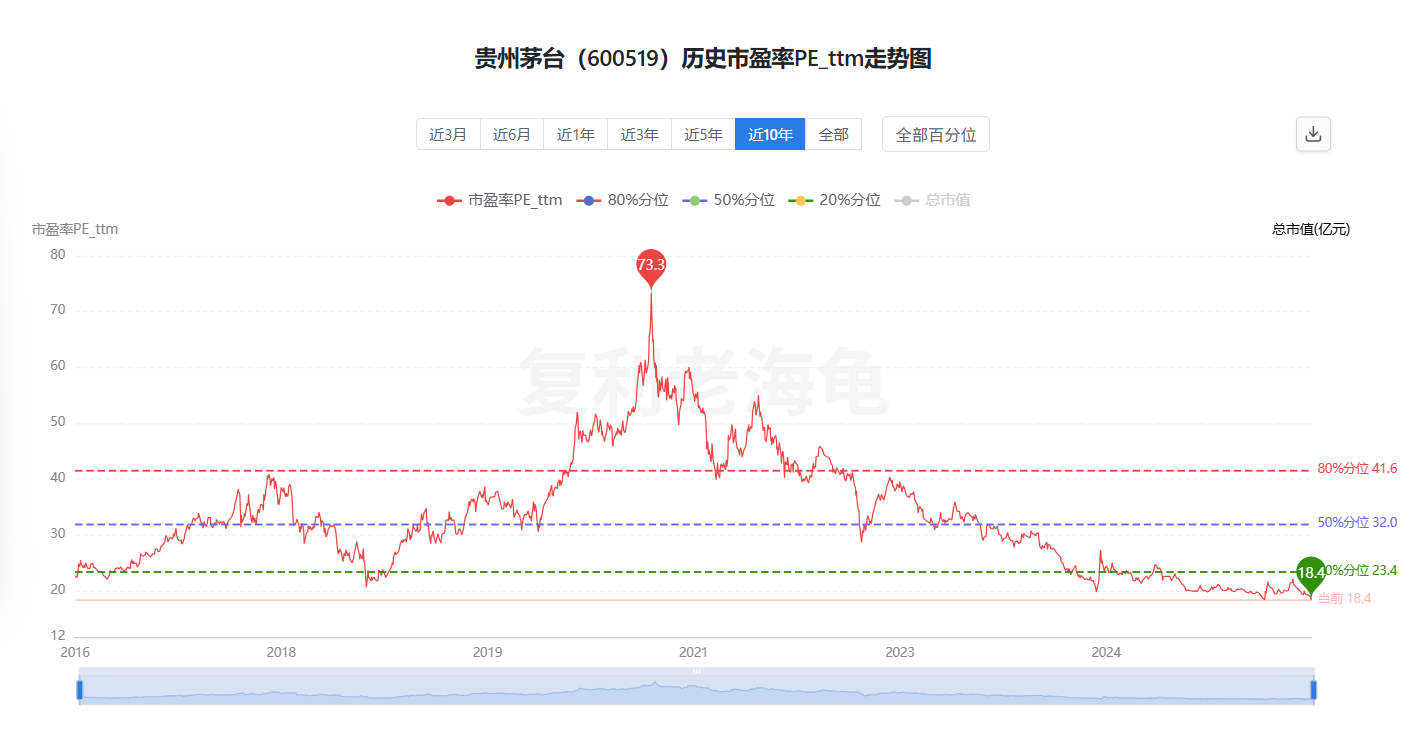Click the 市盈率PE_ttm y-axis title
The width and height of the screenshot is (1415, 733).
[75, 229]
